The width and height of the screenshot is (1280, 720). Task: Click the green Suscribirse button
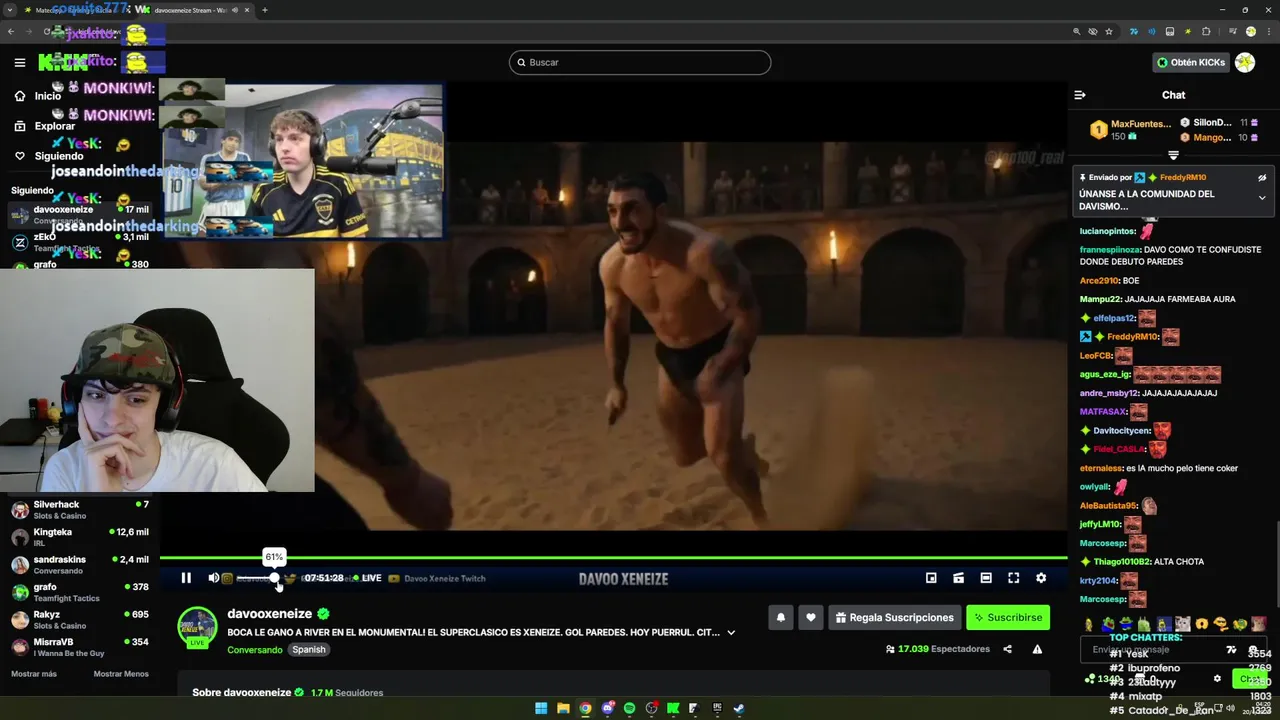(1008, 617)
